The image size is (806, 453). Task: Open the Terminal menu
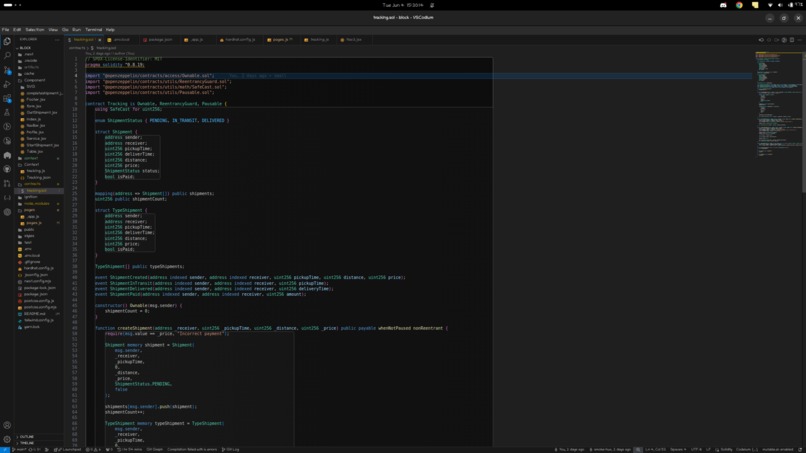pos(94,30)
